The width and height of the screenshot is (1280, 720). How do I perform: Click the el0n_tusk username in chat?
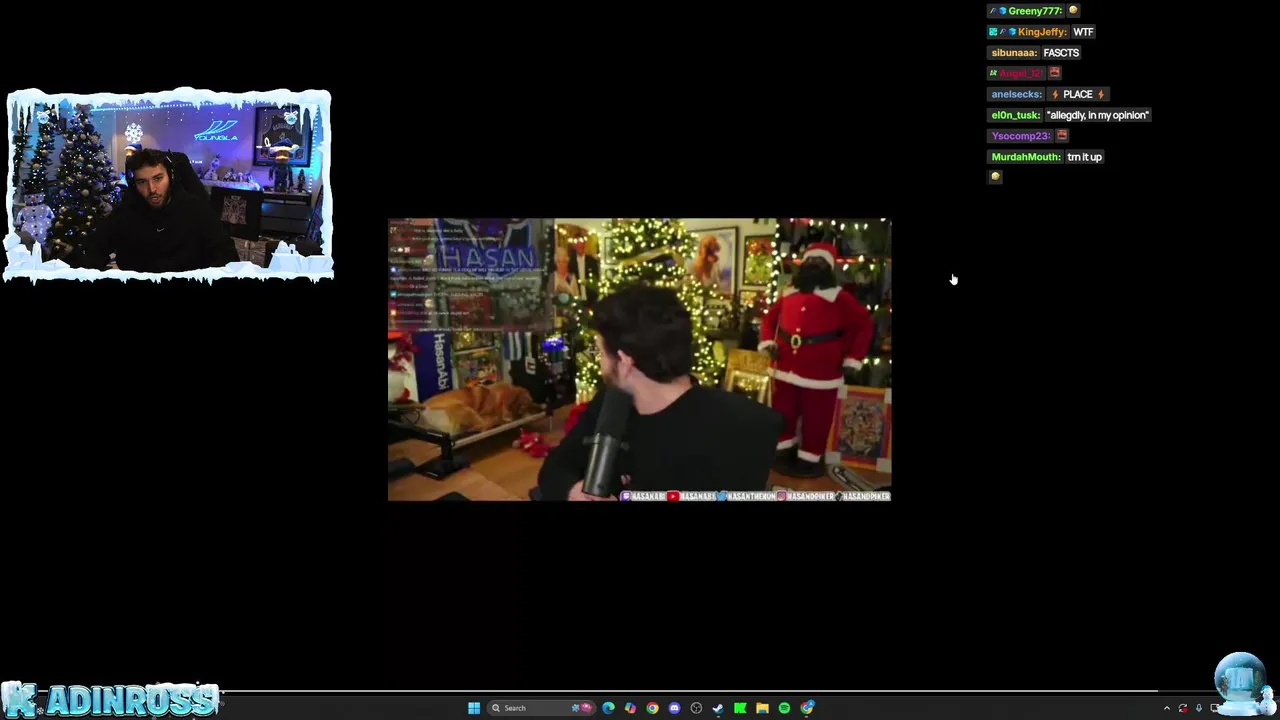click(1016, 115)
